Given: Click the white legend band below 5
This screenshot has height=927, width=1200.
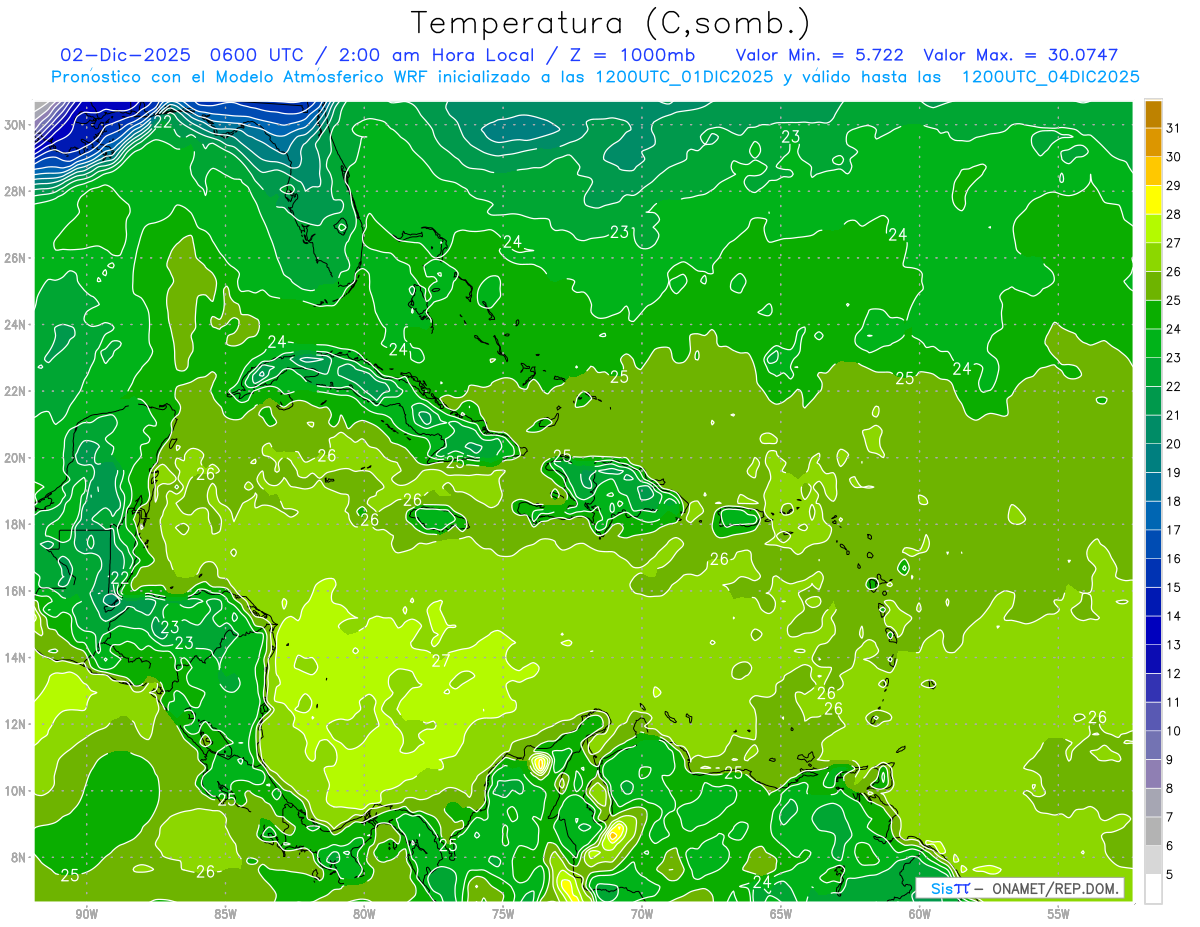Looking at the screenshot, I should 1153,889.
